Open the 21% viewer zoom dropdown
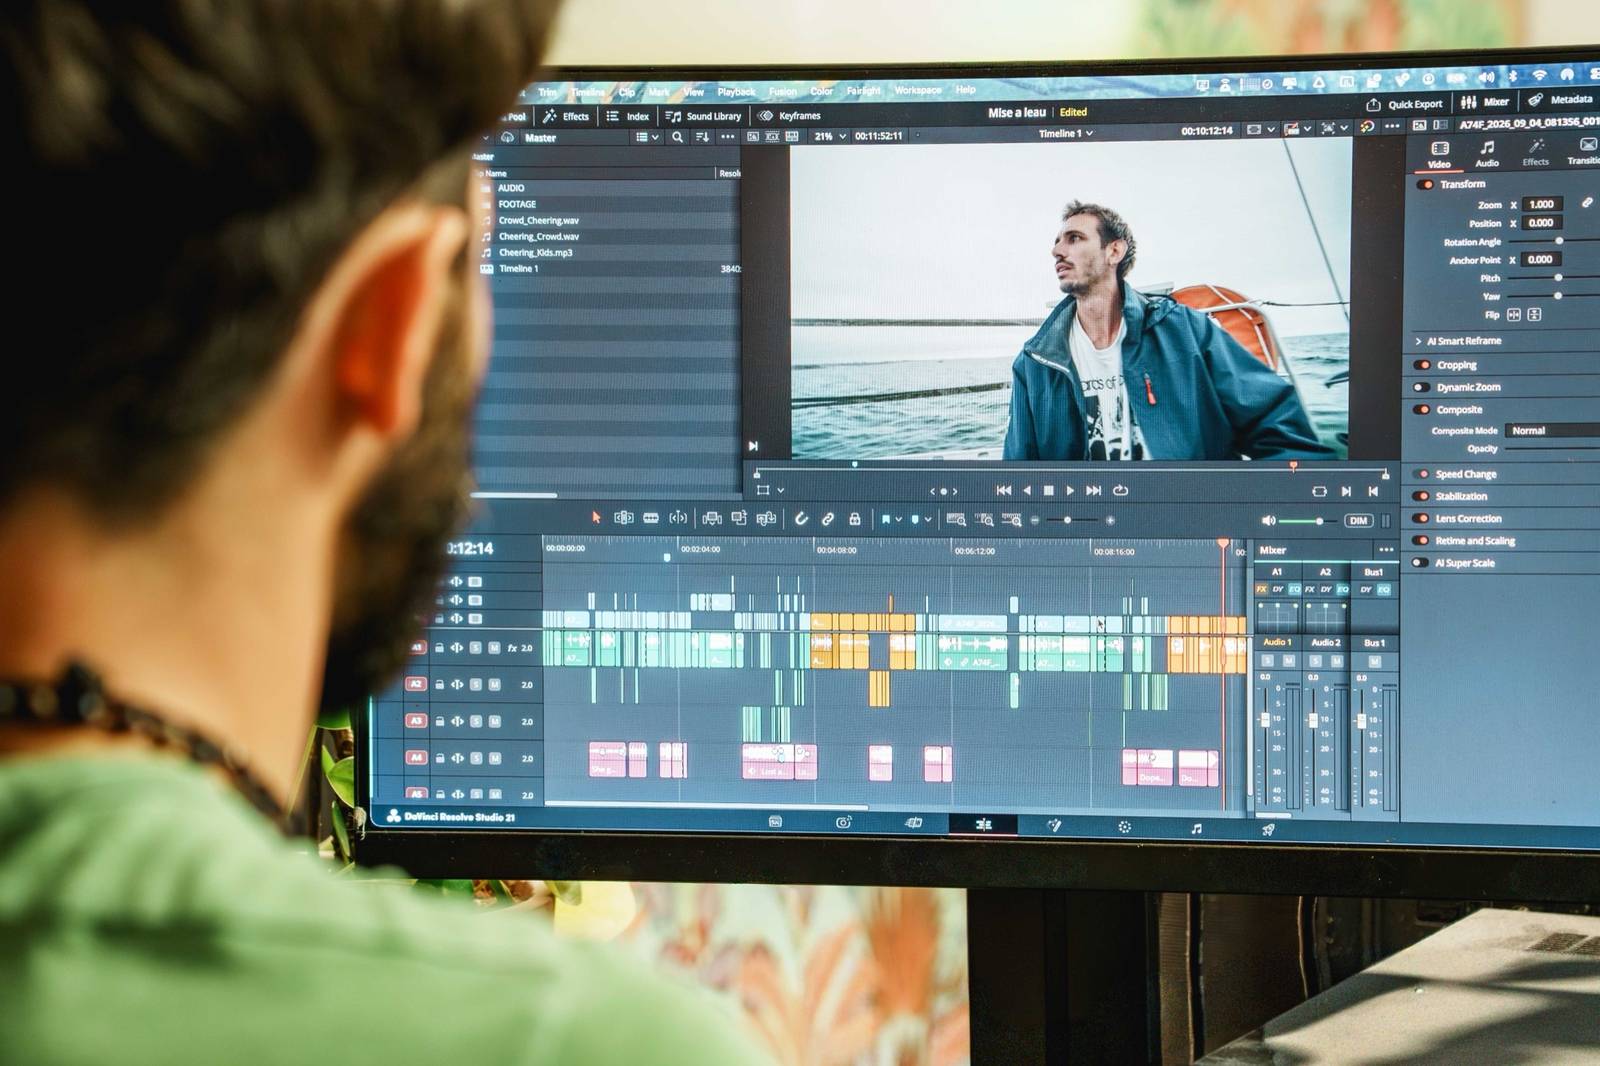Viewport: 1600px width, 1066px height. pos(830,136)
